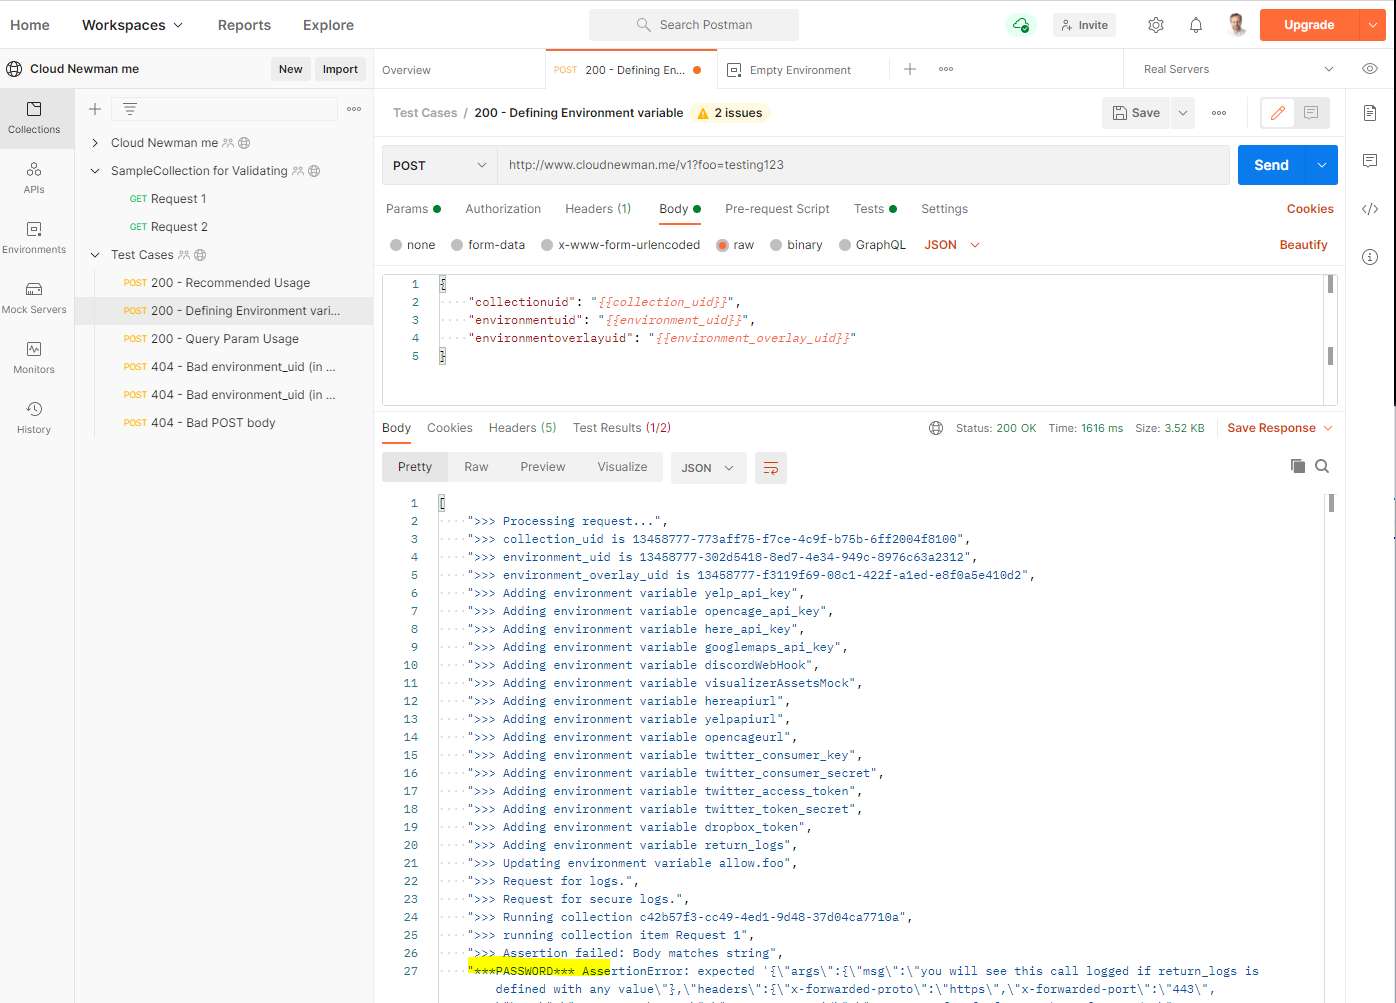Open collections sidebar more options ellipsis
This screenshot has width=1396, height=1003.
354,109
